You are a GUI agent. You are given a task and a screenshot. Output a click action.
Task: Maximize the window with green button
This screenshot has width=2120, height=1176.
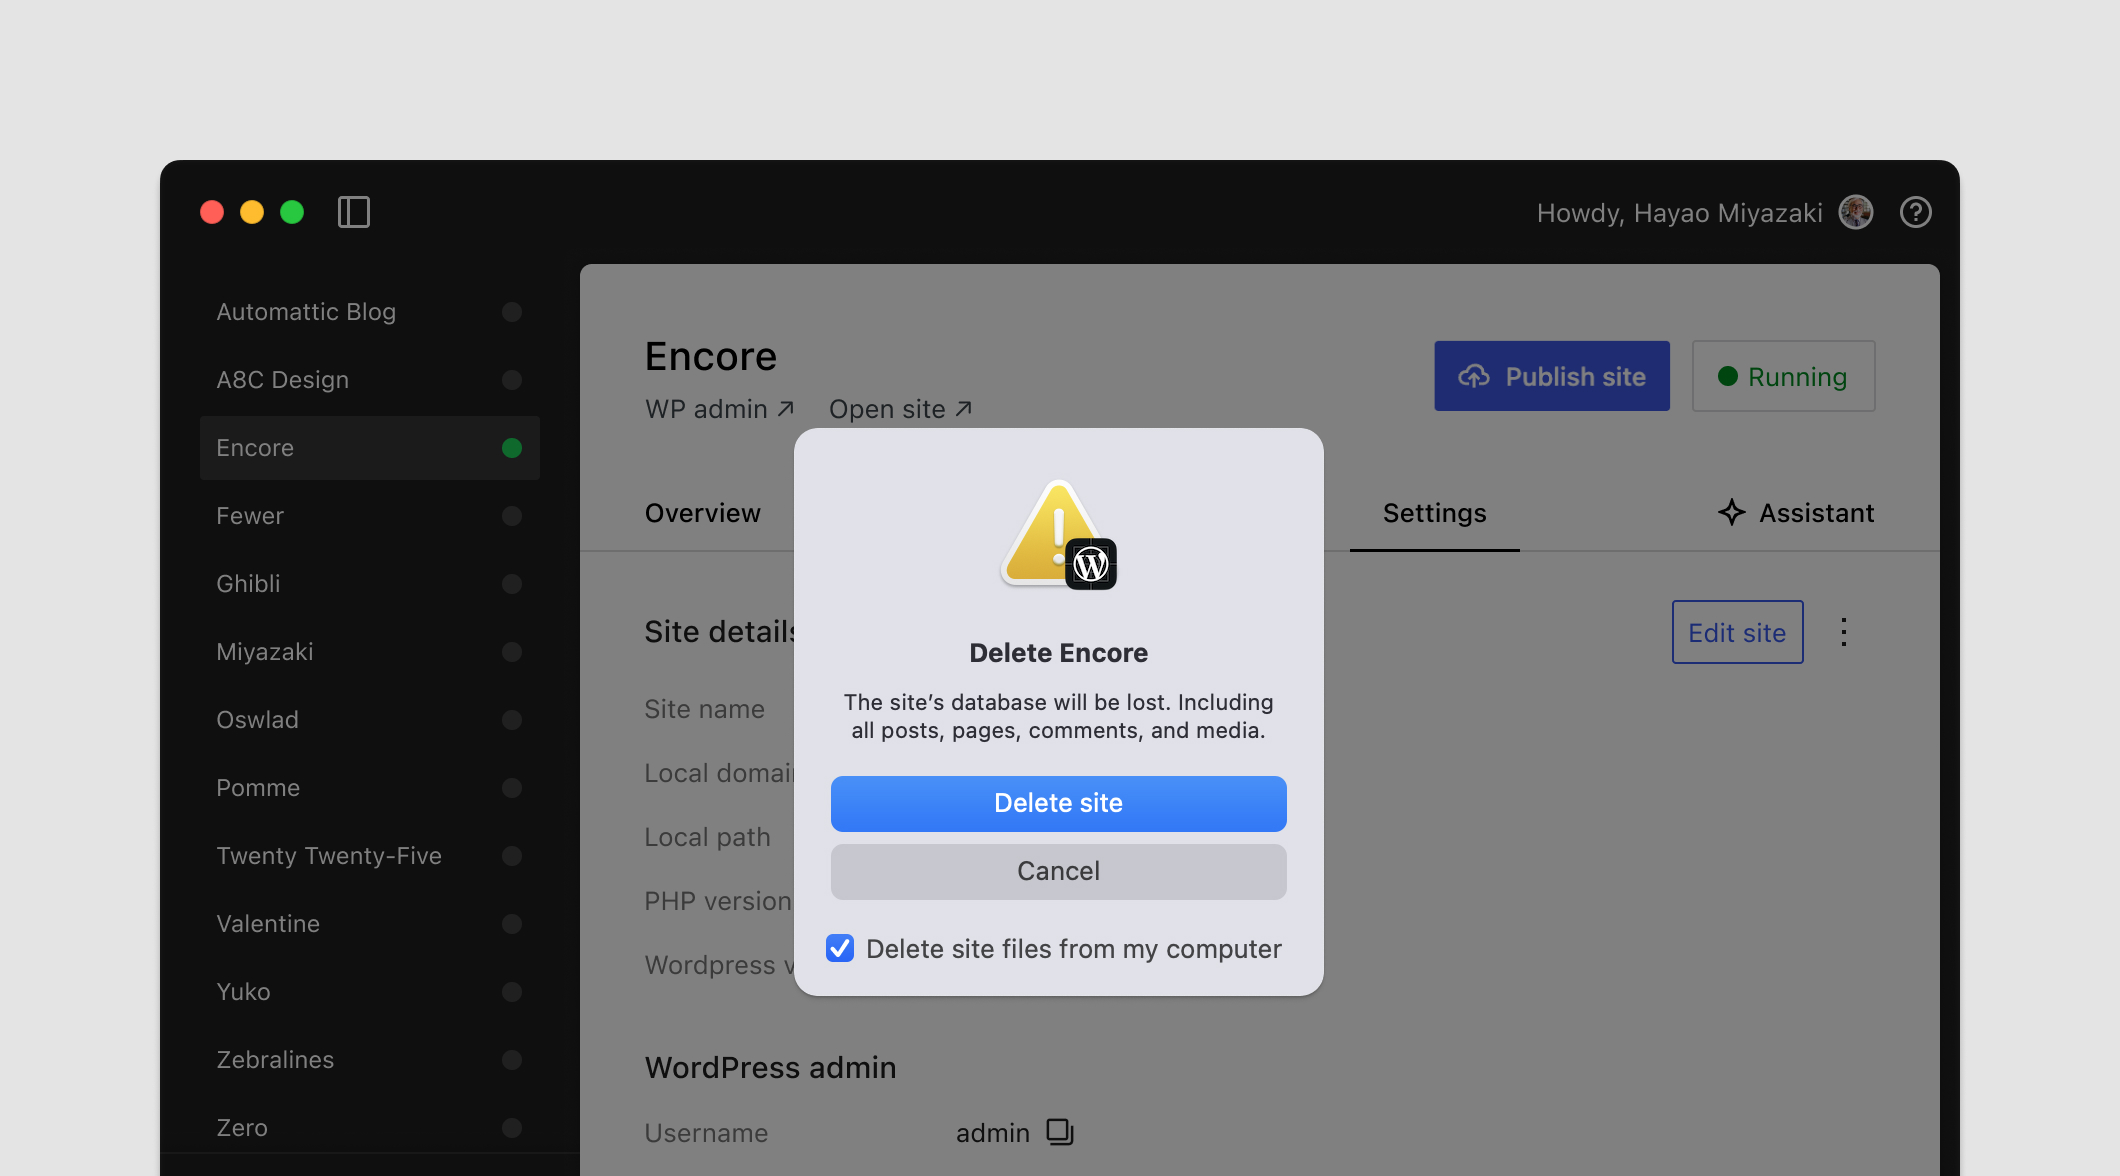292,212
